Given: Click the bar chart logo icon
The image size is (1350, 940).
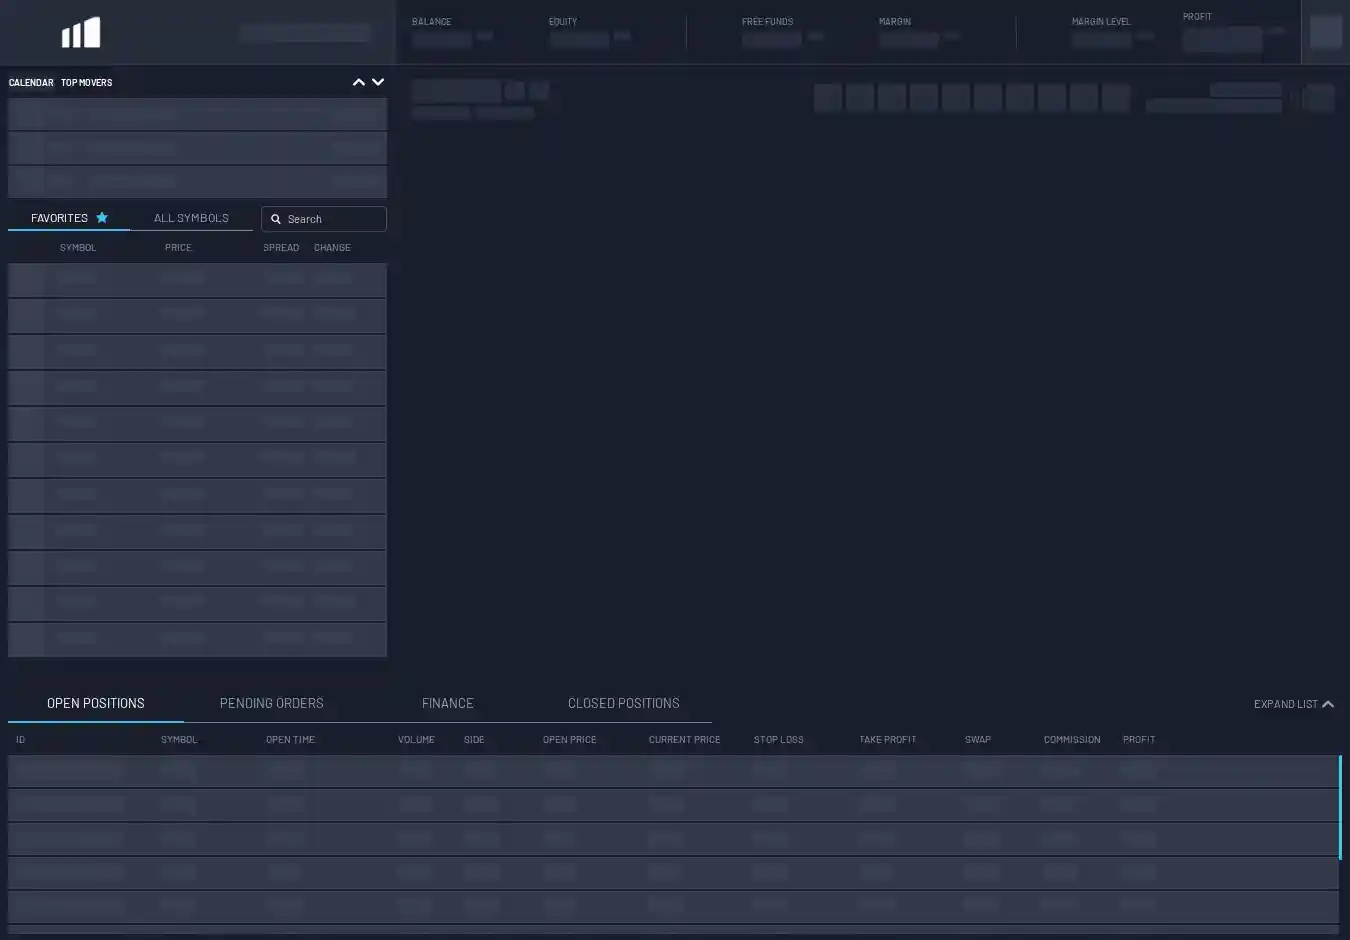Looking at the screenshot, I should coord(81,33).
